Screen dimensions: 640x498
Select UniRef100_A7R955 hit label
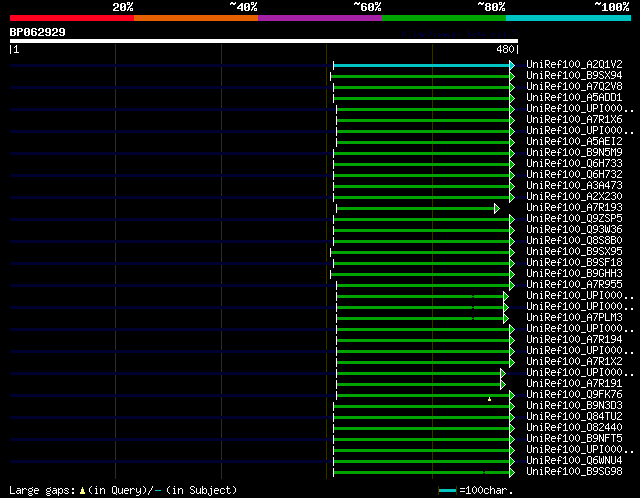[x=574, y=285]
